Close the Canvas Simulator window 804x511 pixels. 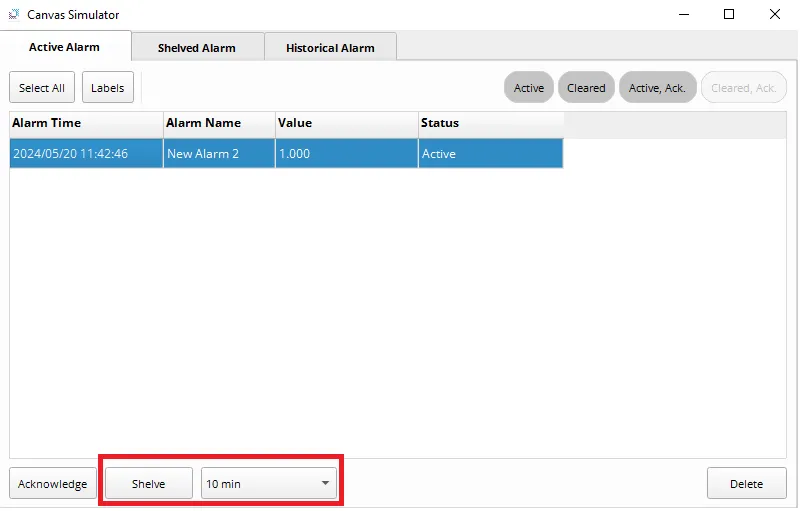775,15
